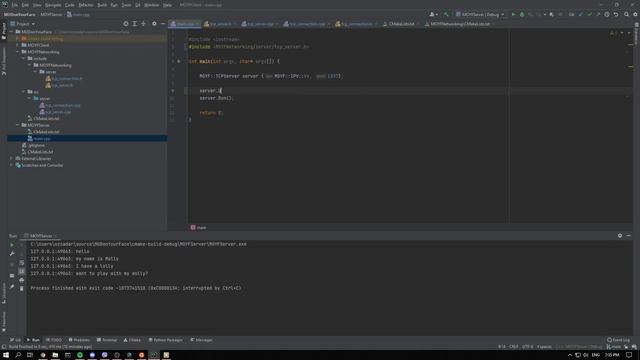Open the Window menu
640x360 pixels.
coord(151,5)
